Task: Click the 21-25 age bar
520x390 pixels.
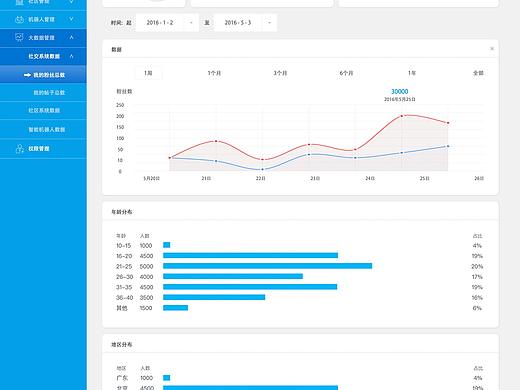Action: (267, 266)
